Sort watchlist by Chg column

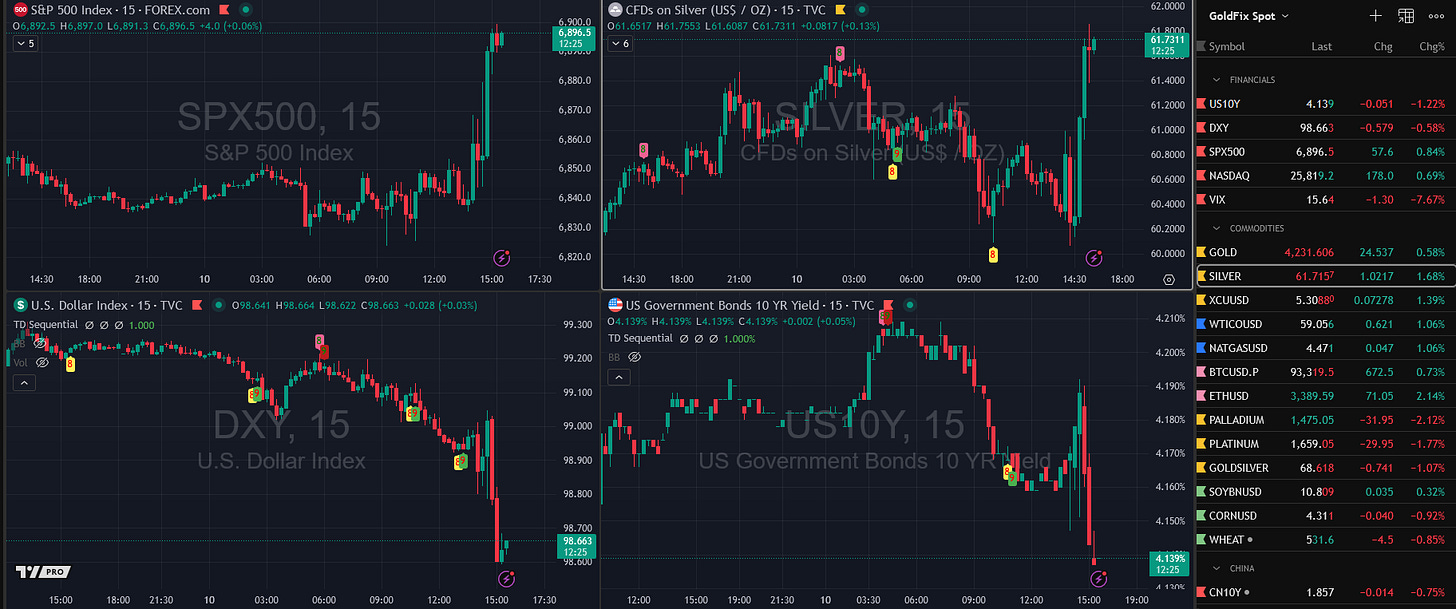[x=1383, y=47]
